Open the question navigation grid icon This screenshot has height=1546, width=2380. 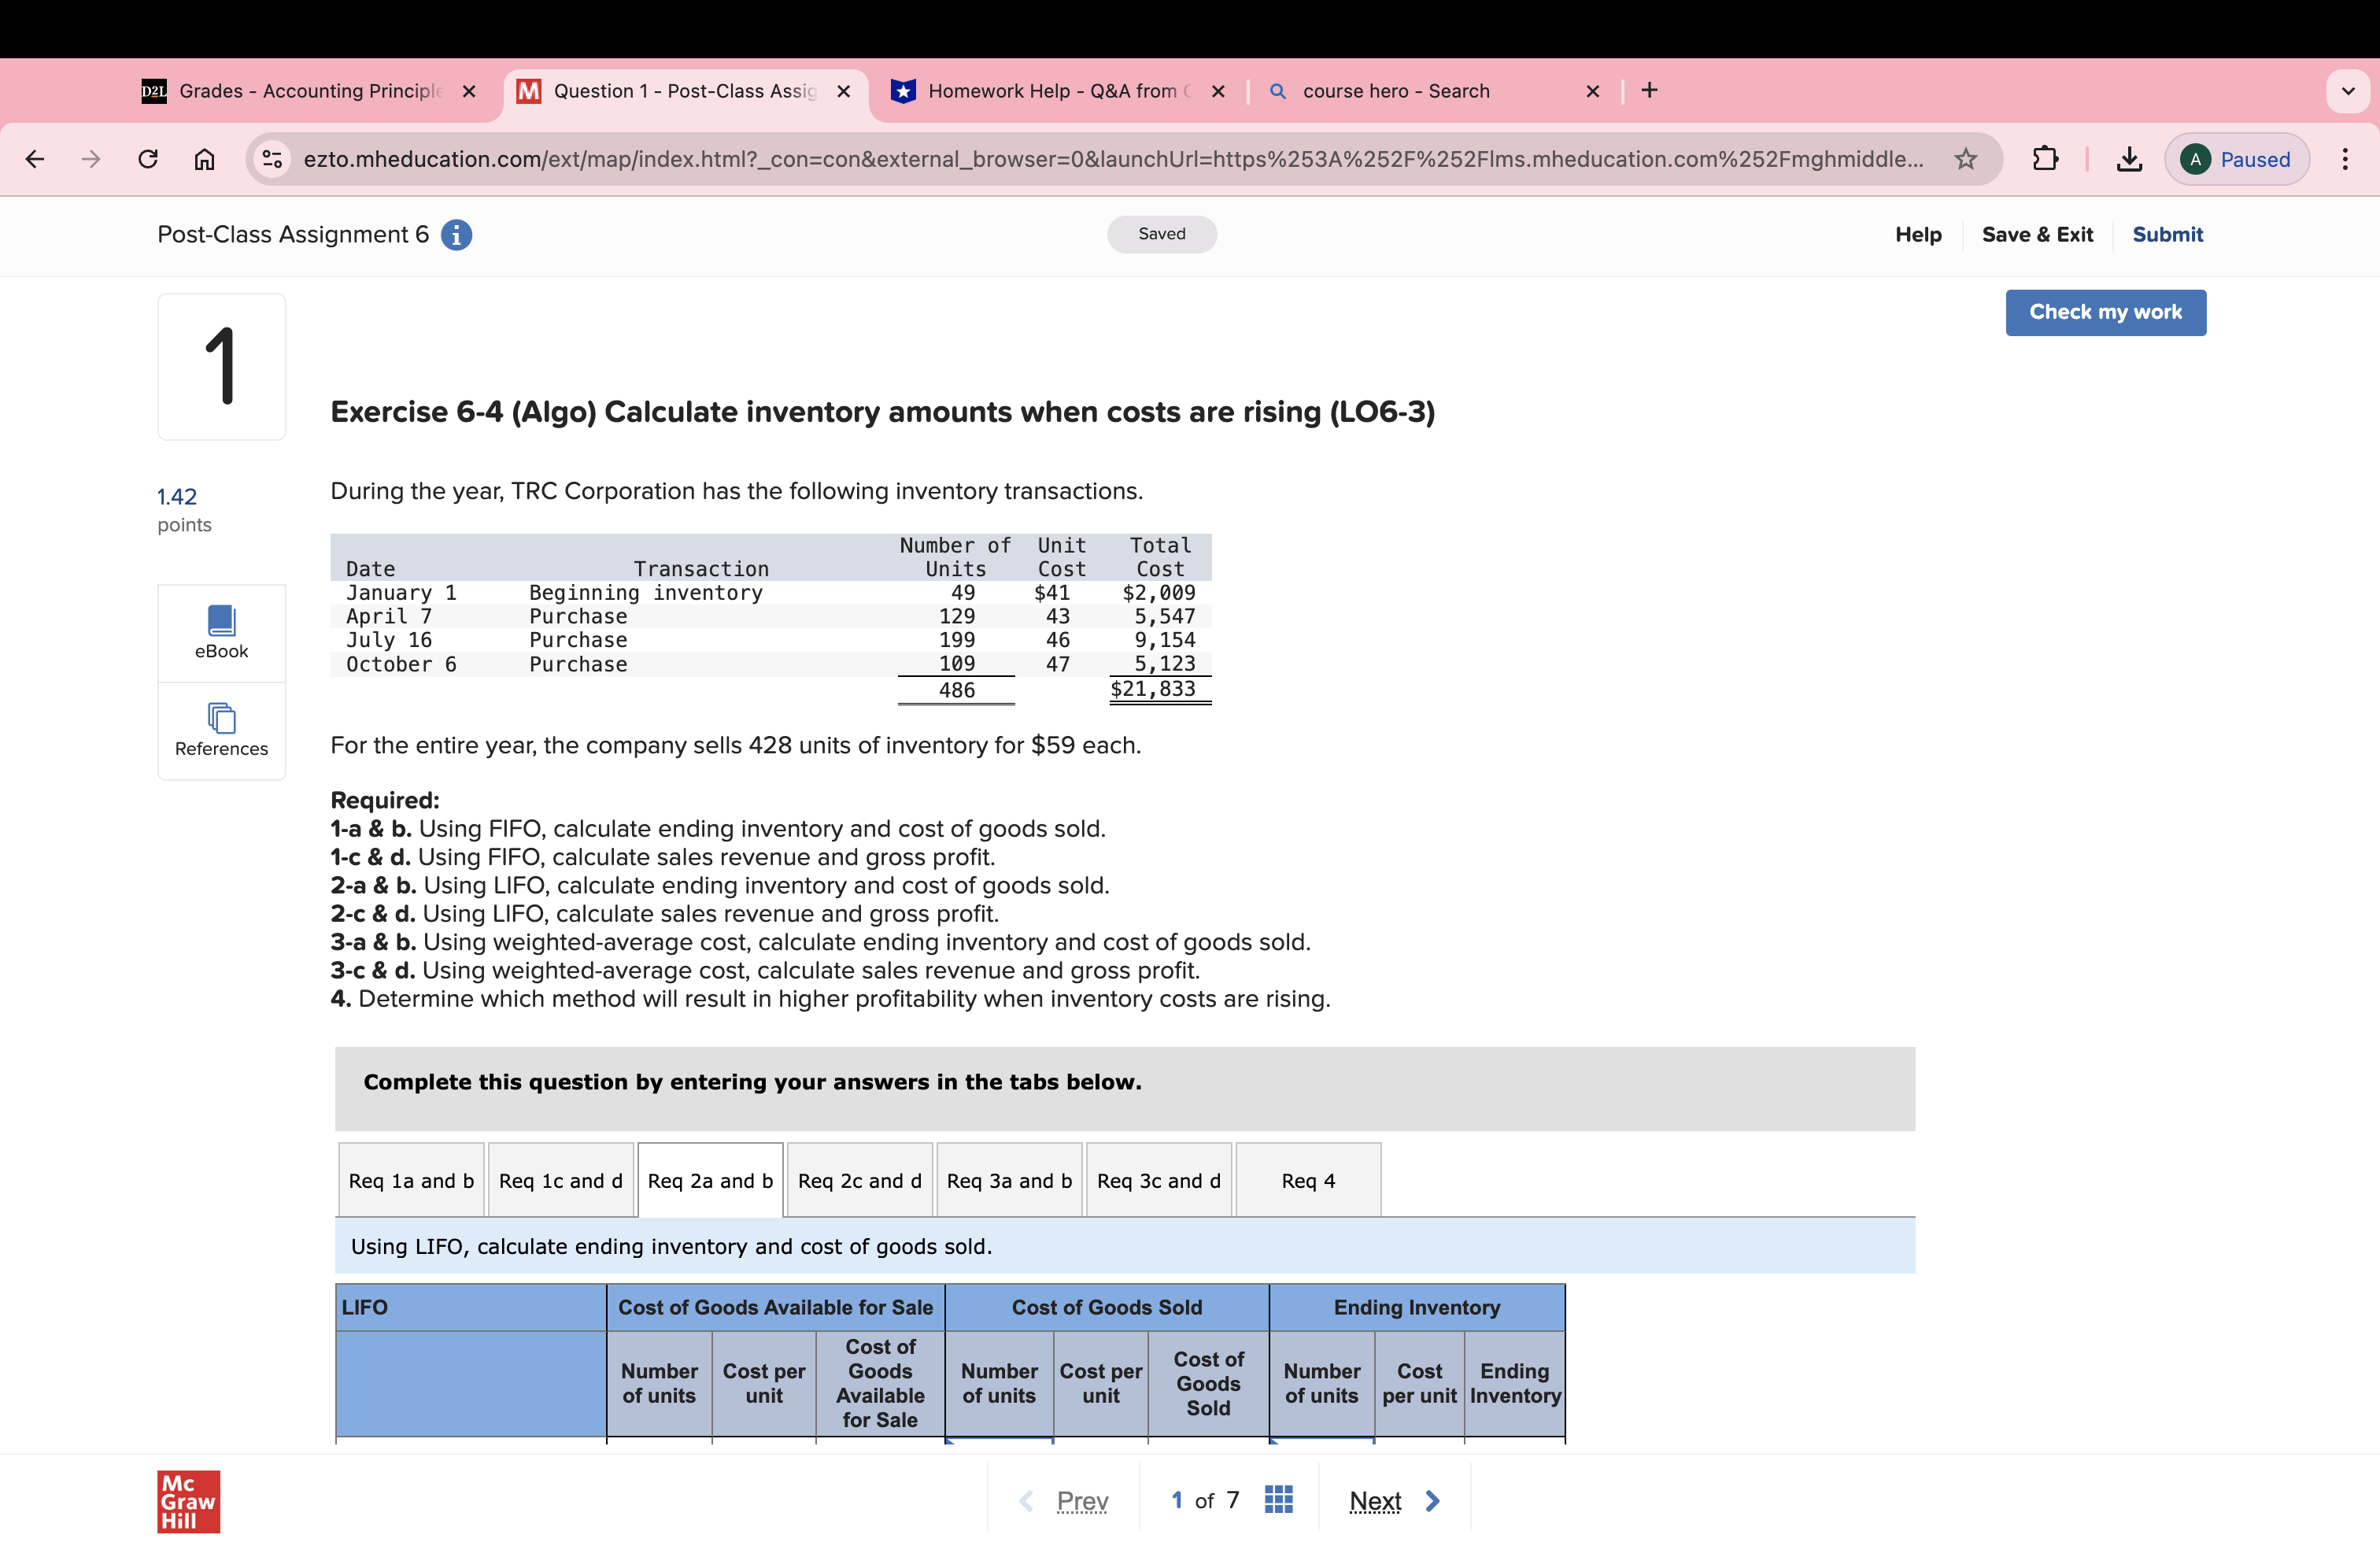(1277, 1499)
